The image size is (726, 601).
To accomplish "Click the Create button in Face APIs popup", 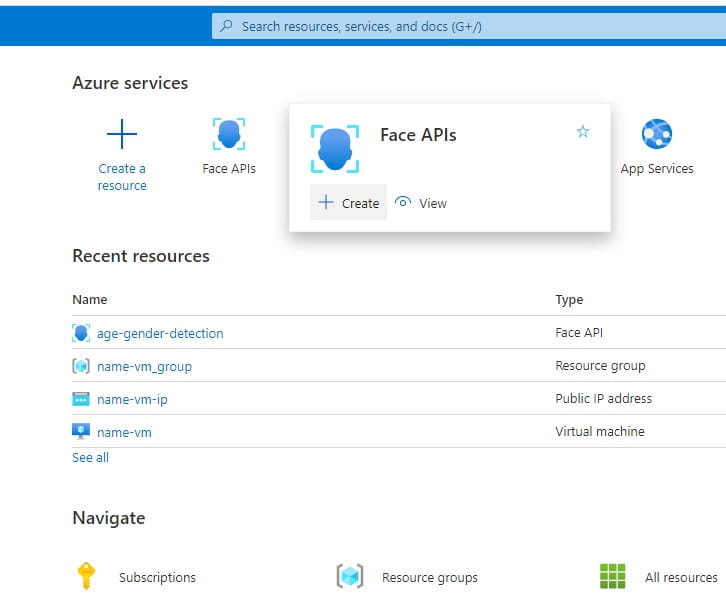I will [x=348, y=202].
